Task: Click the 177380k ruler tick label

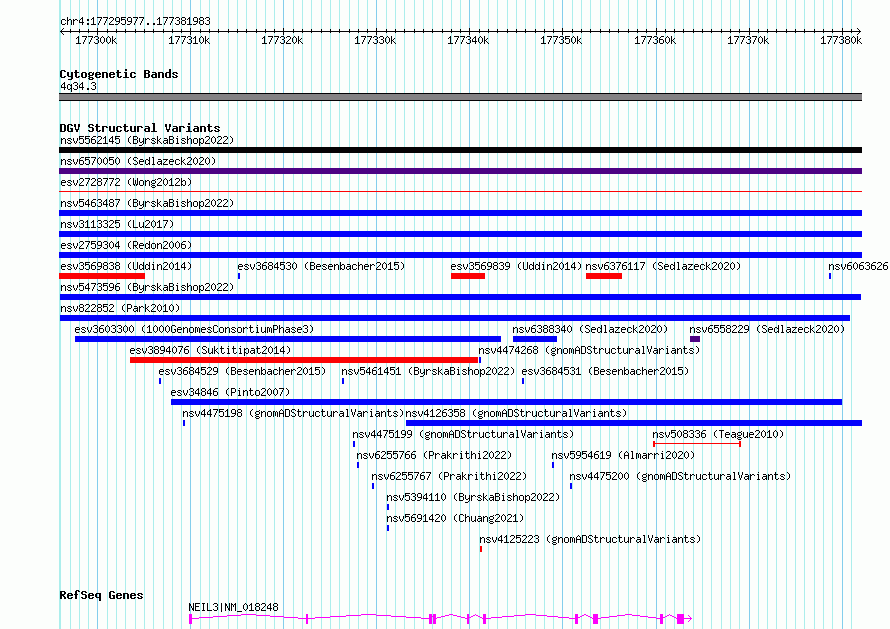Action: [841, 41]
